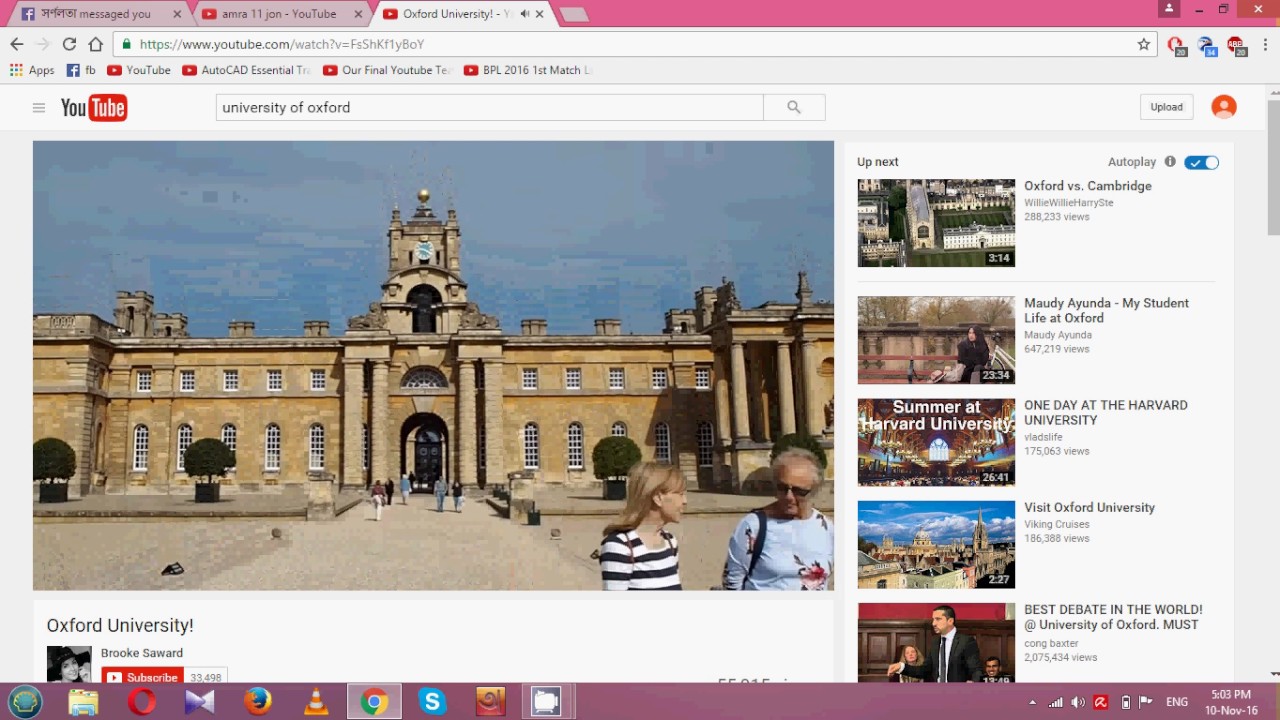Open the volume control in system tray
The height and width of the screenshot is (720, 1280).
(1078, 702)
